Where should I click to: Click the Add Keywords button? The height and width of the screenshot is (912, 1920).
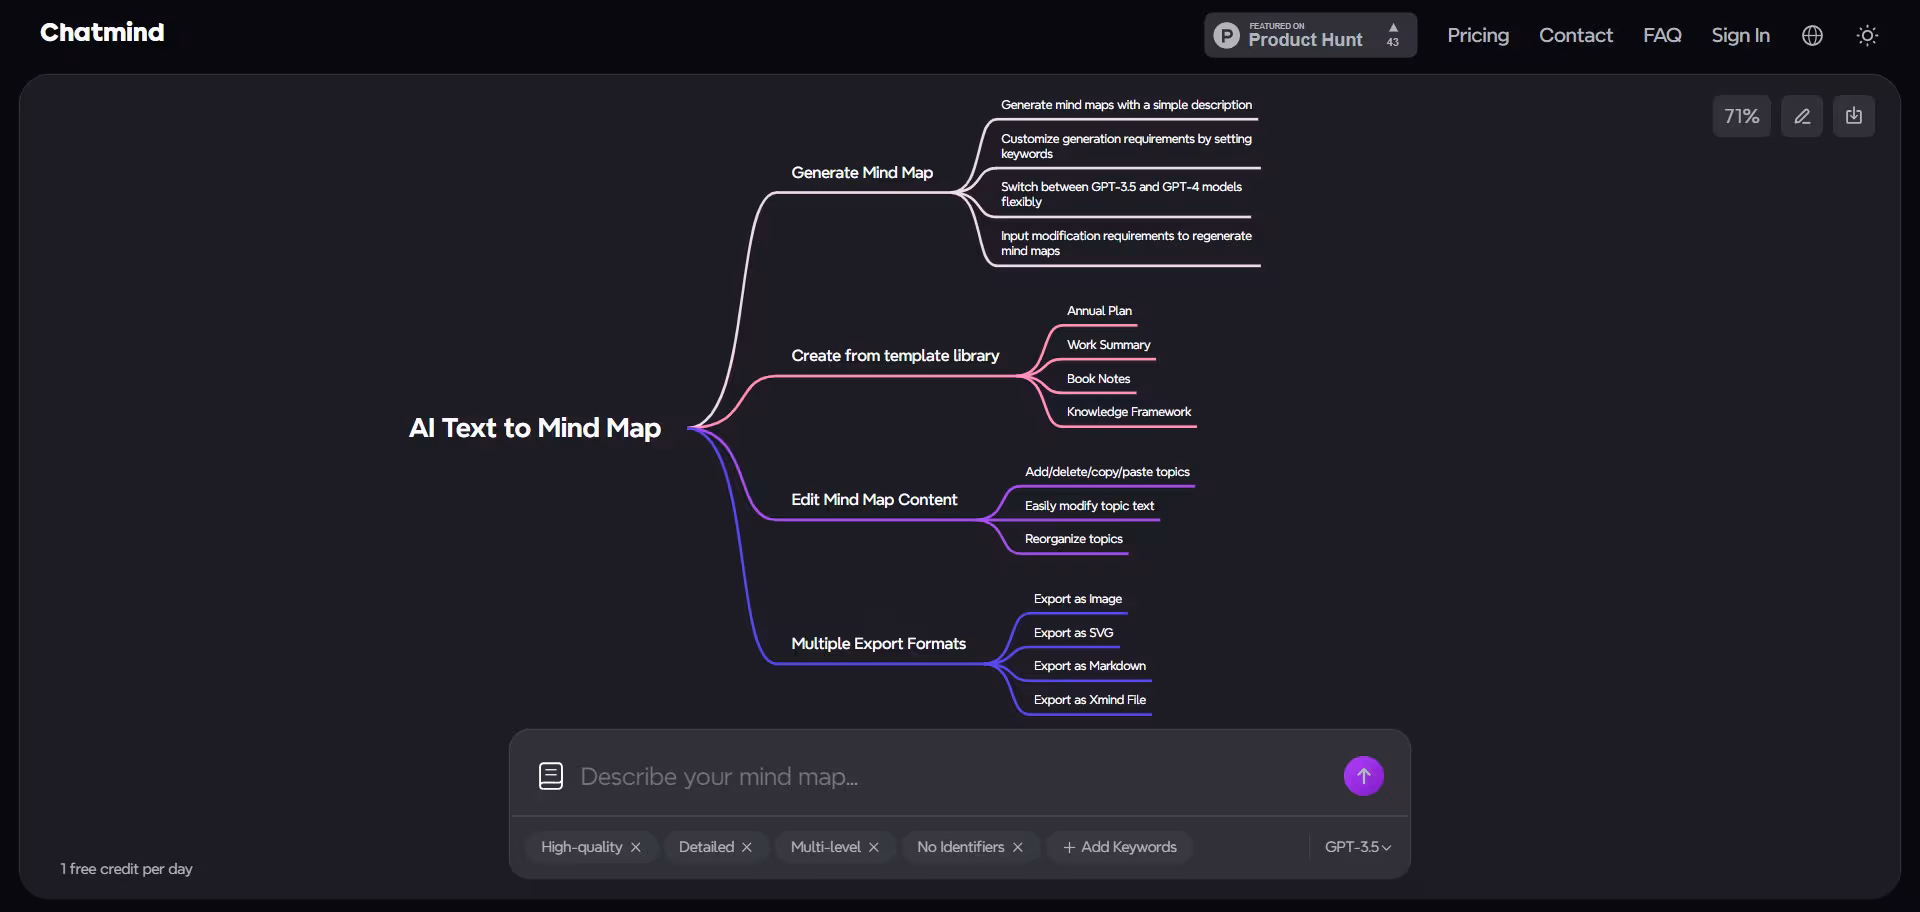(1119, 847)
